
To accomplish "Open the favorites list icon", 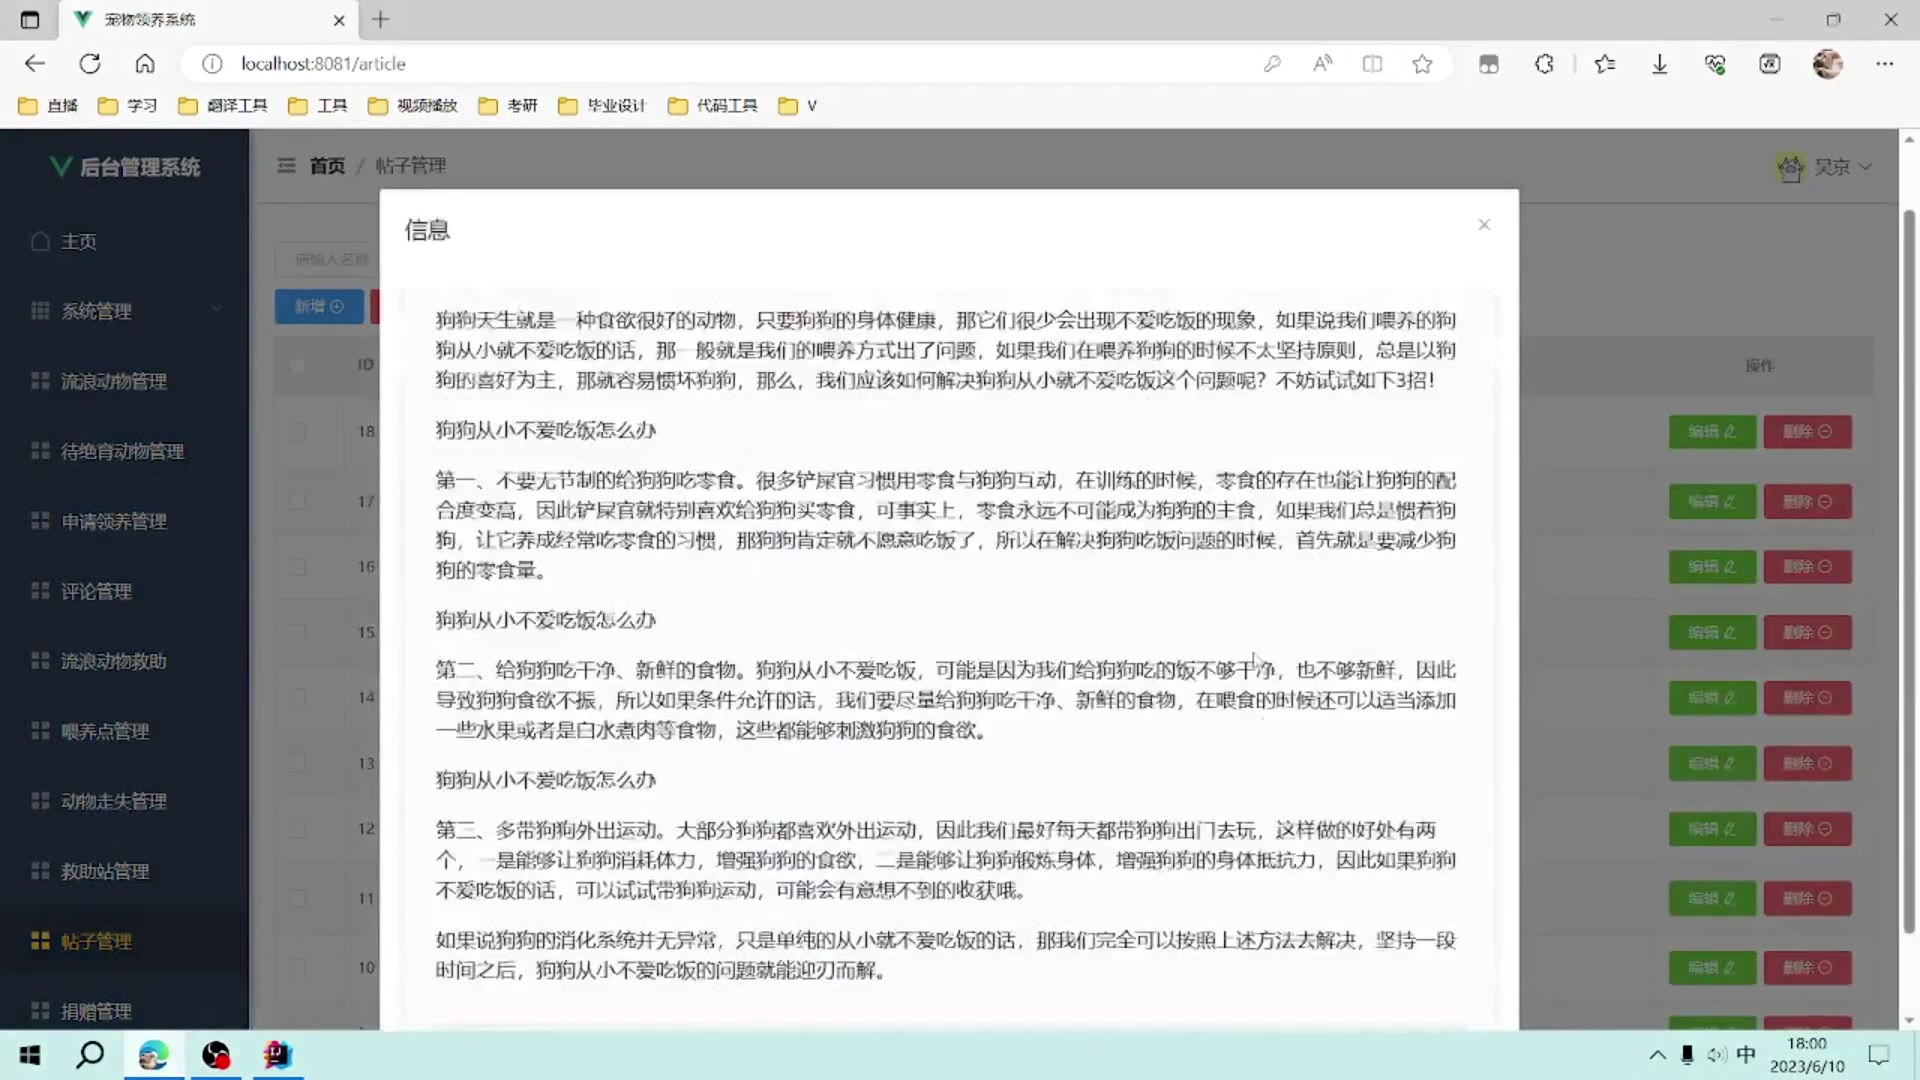I will point(1605,64).
